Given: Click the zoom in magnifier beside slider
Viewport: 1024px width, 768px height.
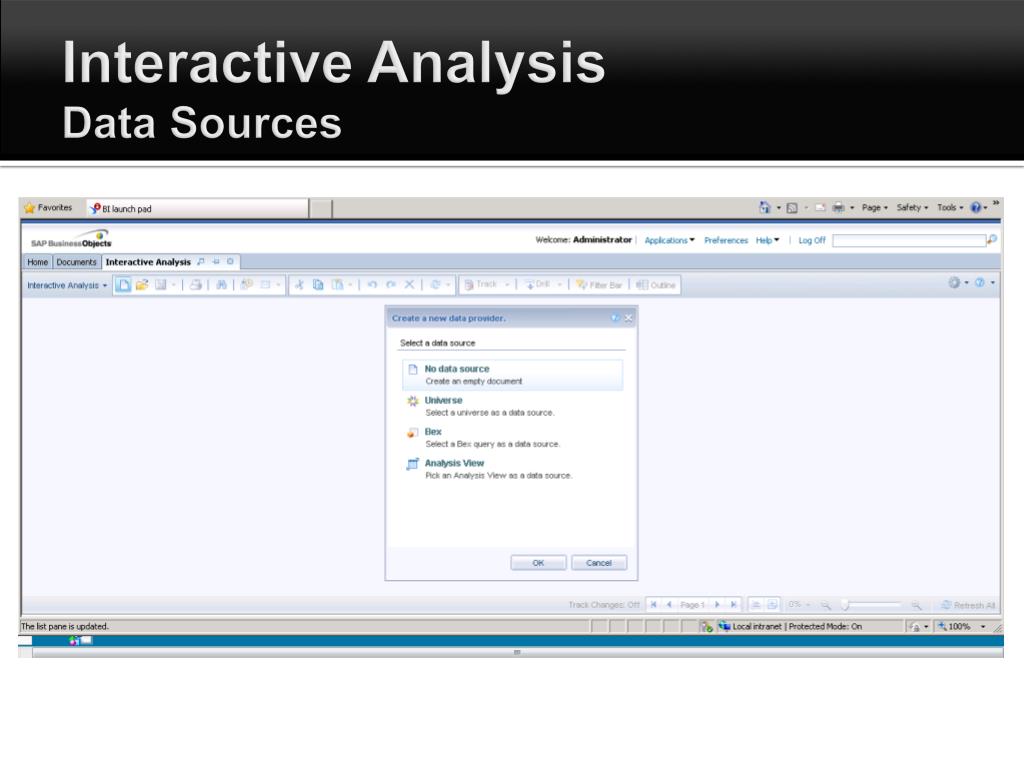Looking at the screenshot, I should 916,605.
